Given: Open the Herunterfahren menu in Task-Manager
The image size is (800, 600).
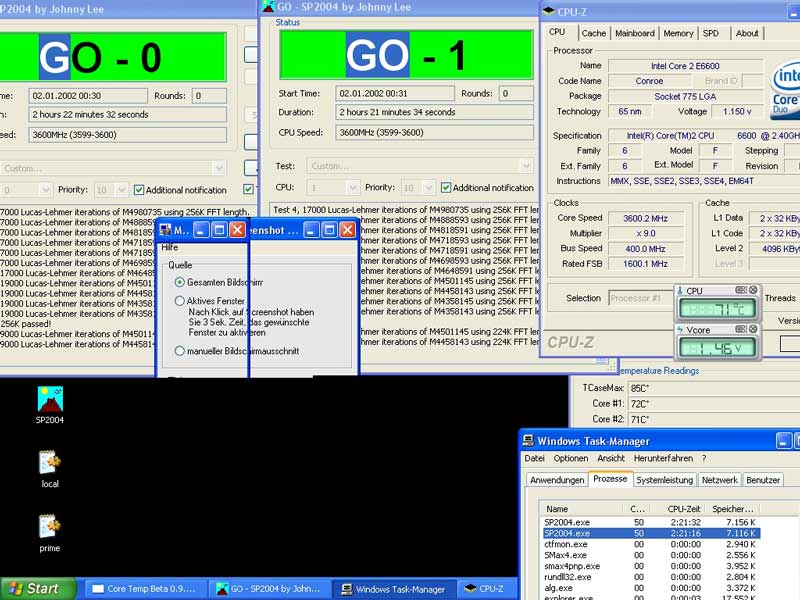Looking at the screenshot, I should [663, 458].
